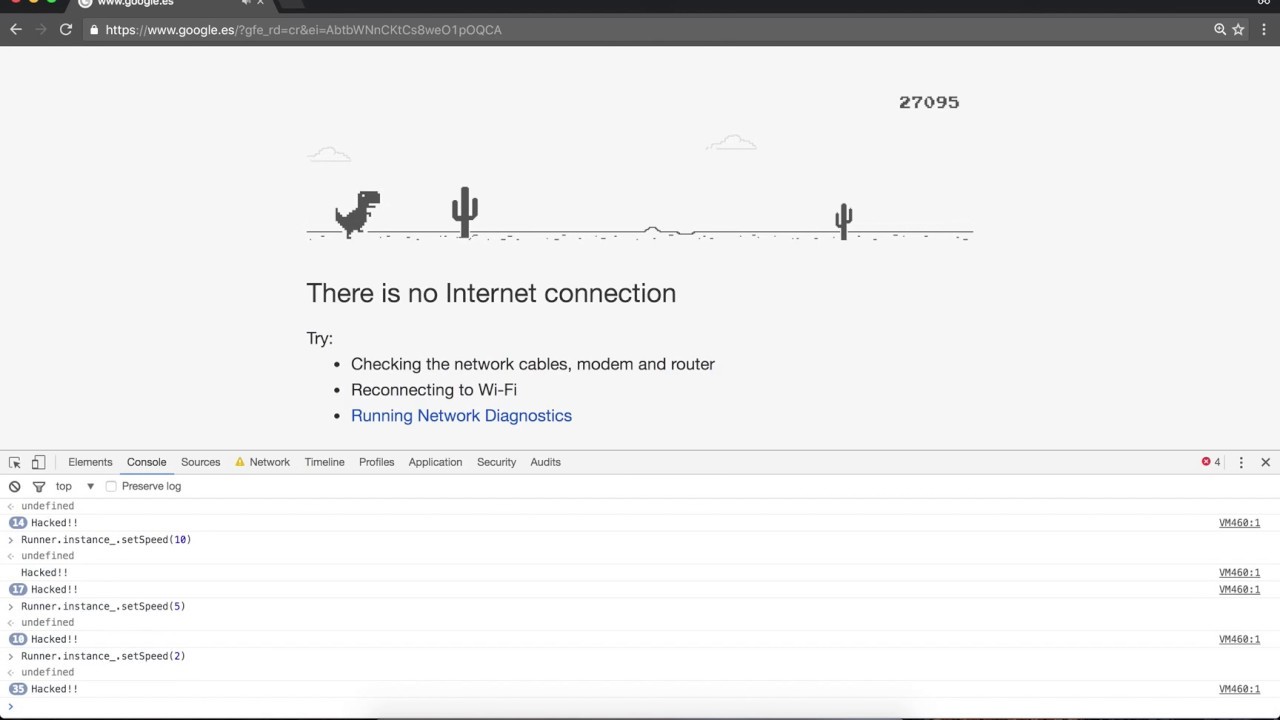1280x720 pixels.
Task: Bookmark this page with the star icon
Action: tap(1238, 30)
